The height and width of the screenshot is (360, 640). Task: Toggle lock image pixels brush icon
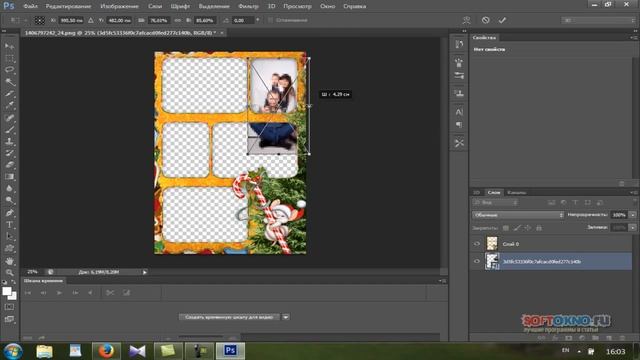tap(517, 228)
